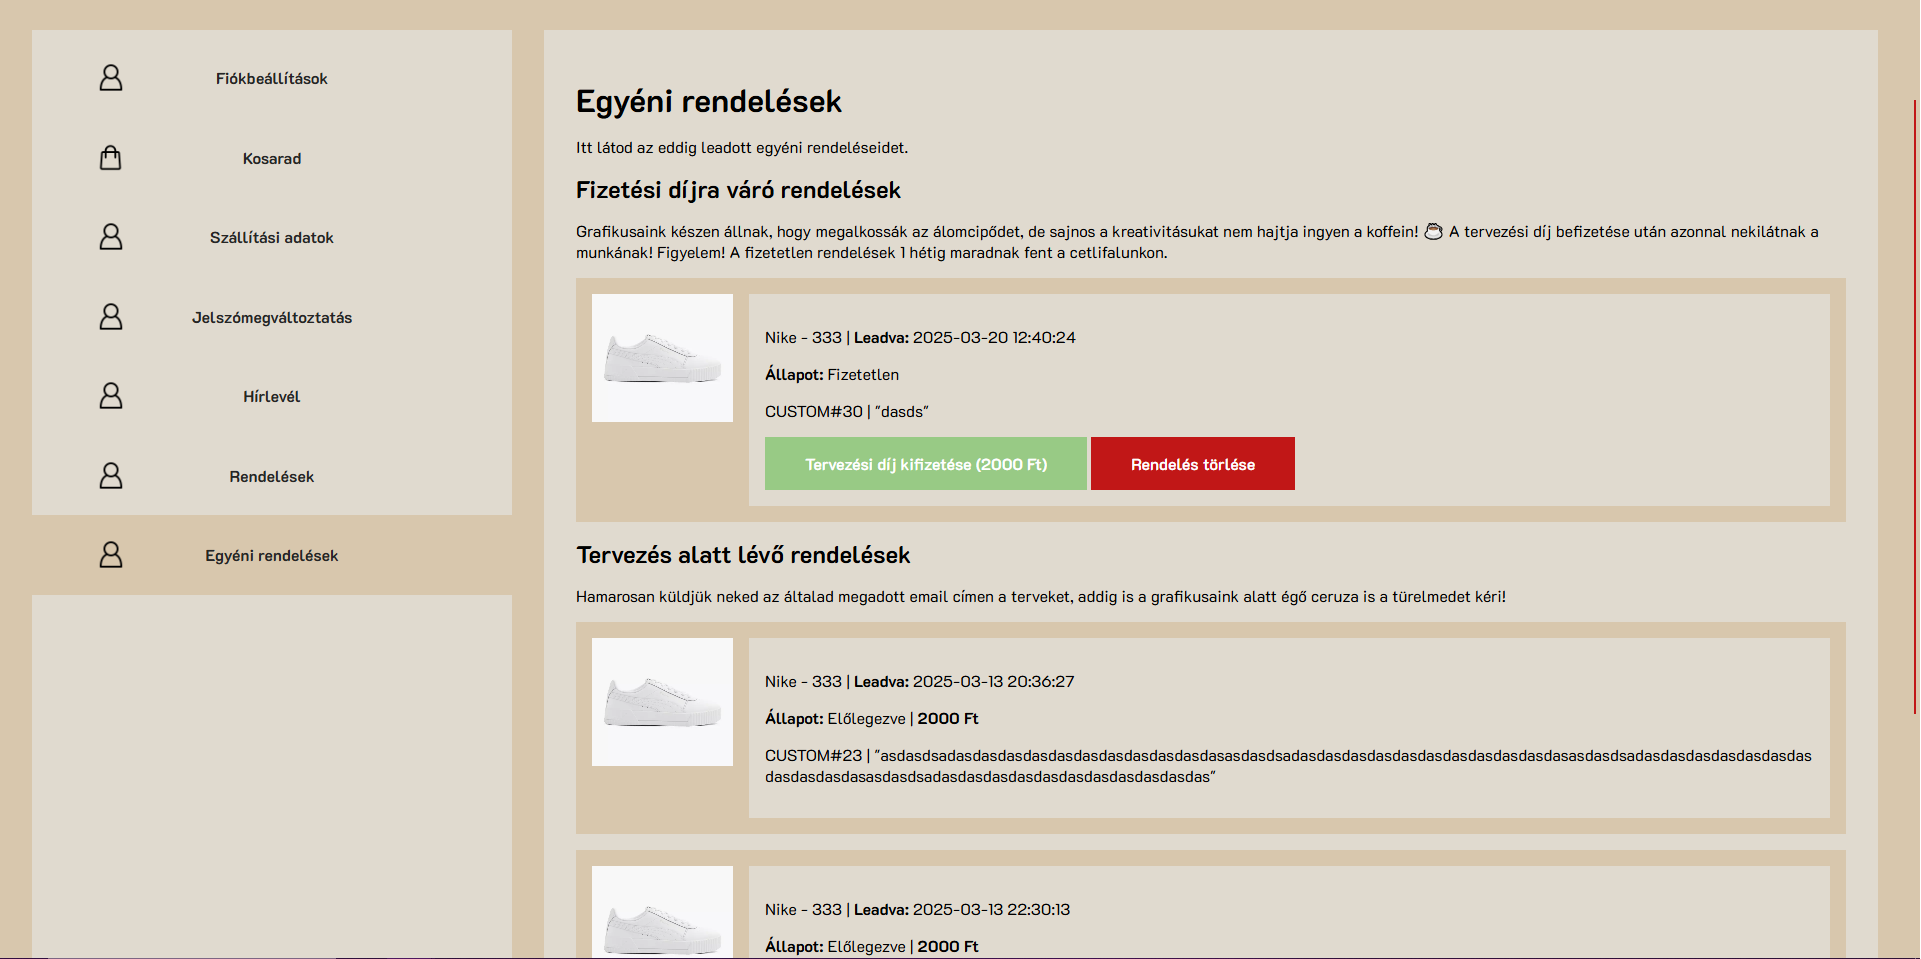Click the icon beside Rendelések
The width and height of the screenshot is (1921, 959).
(111, 476)
